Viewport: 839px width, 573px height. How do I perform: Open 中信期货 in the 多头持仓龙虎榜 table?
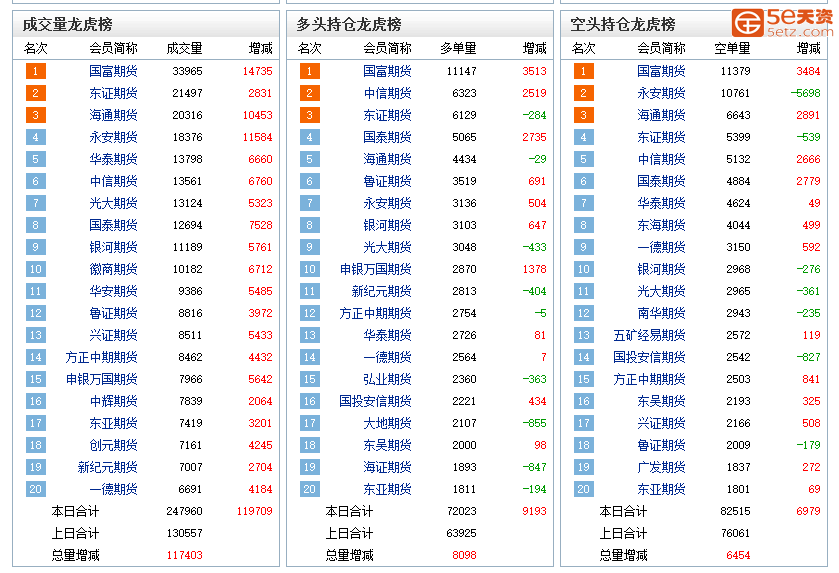(387, 93)
